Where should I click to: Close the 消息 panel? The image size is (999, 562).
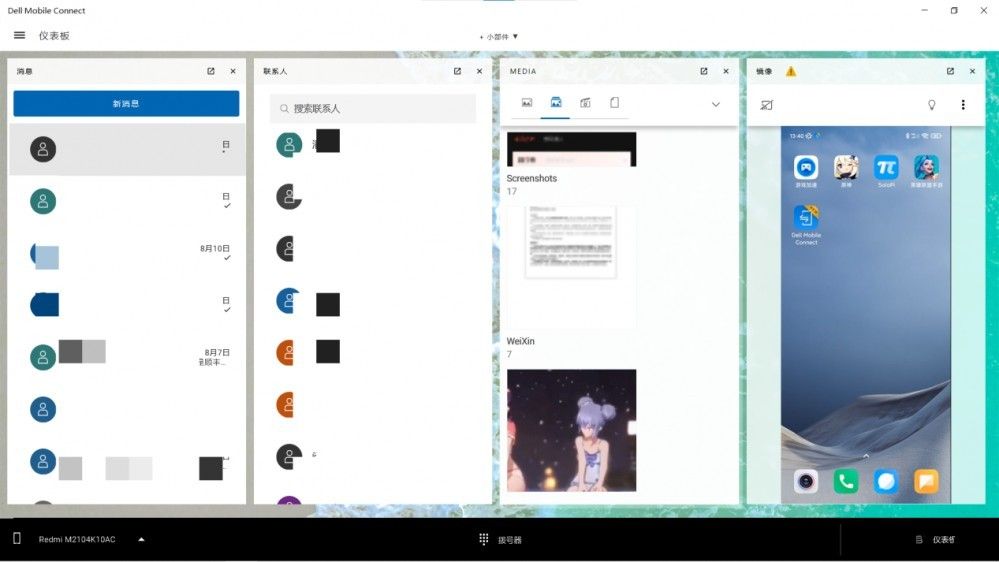click(x=233, y=71)
